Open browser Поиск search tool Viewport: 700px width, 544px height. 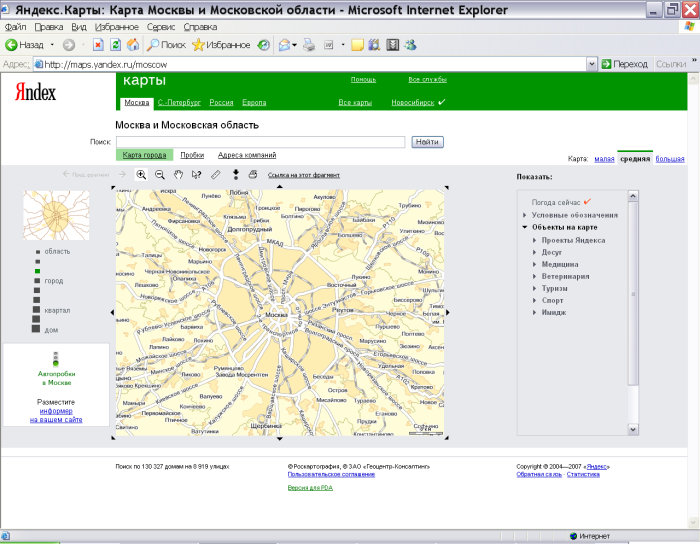[x=166, y=45]
